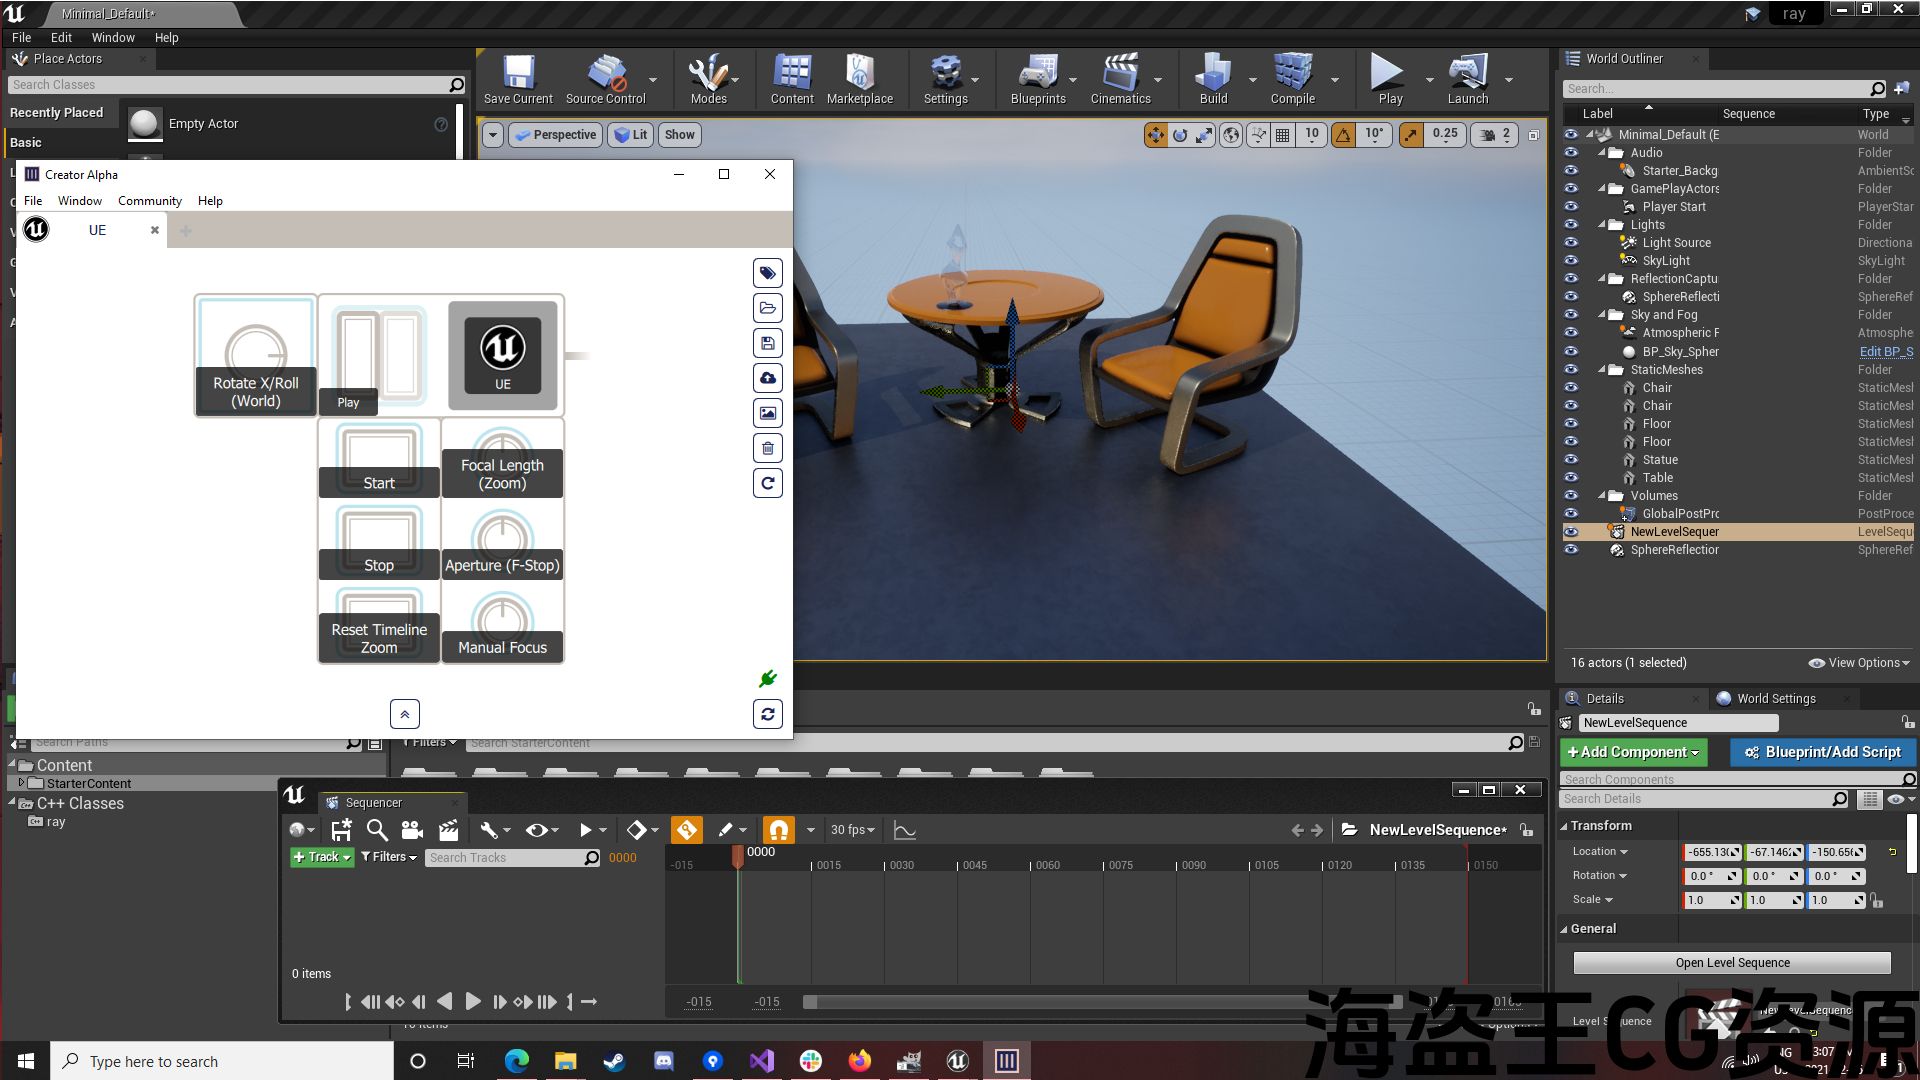Viewport: 1920px width, 1080px height.
Task: Open the Perspective viewport dropdown
Action: tap(555, 135)
